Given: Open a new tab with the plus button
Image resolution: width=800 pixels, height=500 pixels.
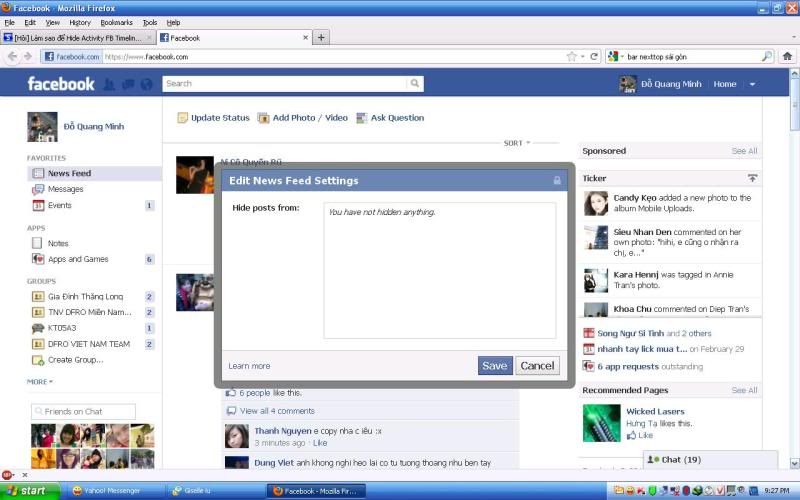Looking at the screenshot, I should [x=321, y=38].
